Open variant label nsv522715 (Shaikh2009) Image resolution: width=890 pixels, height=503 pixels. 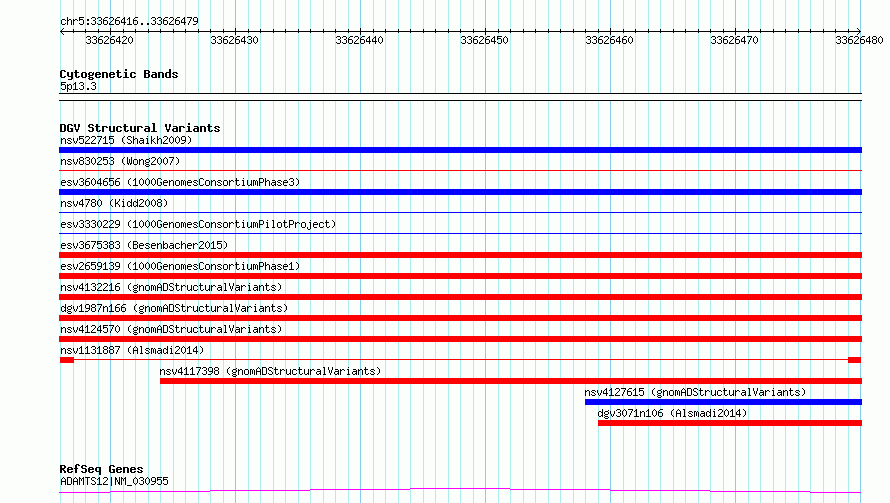(126, 140)
